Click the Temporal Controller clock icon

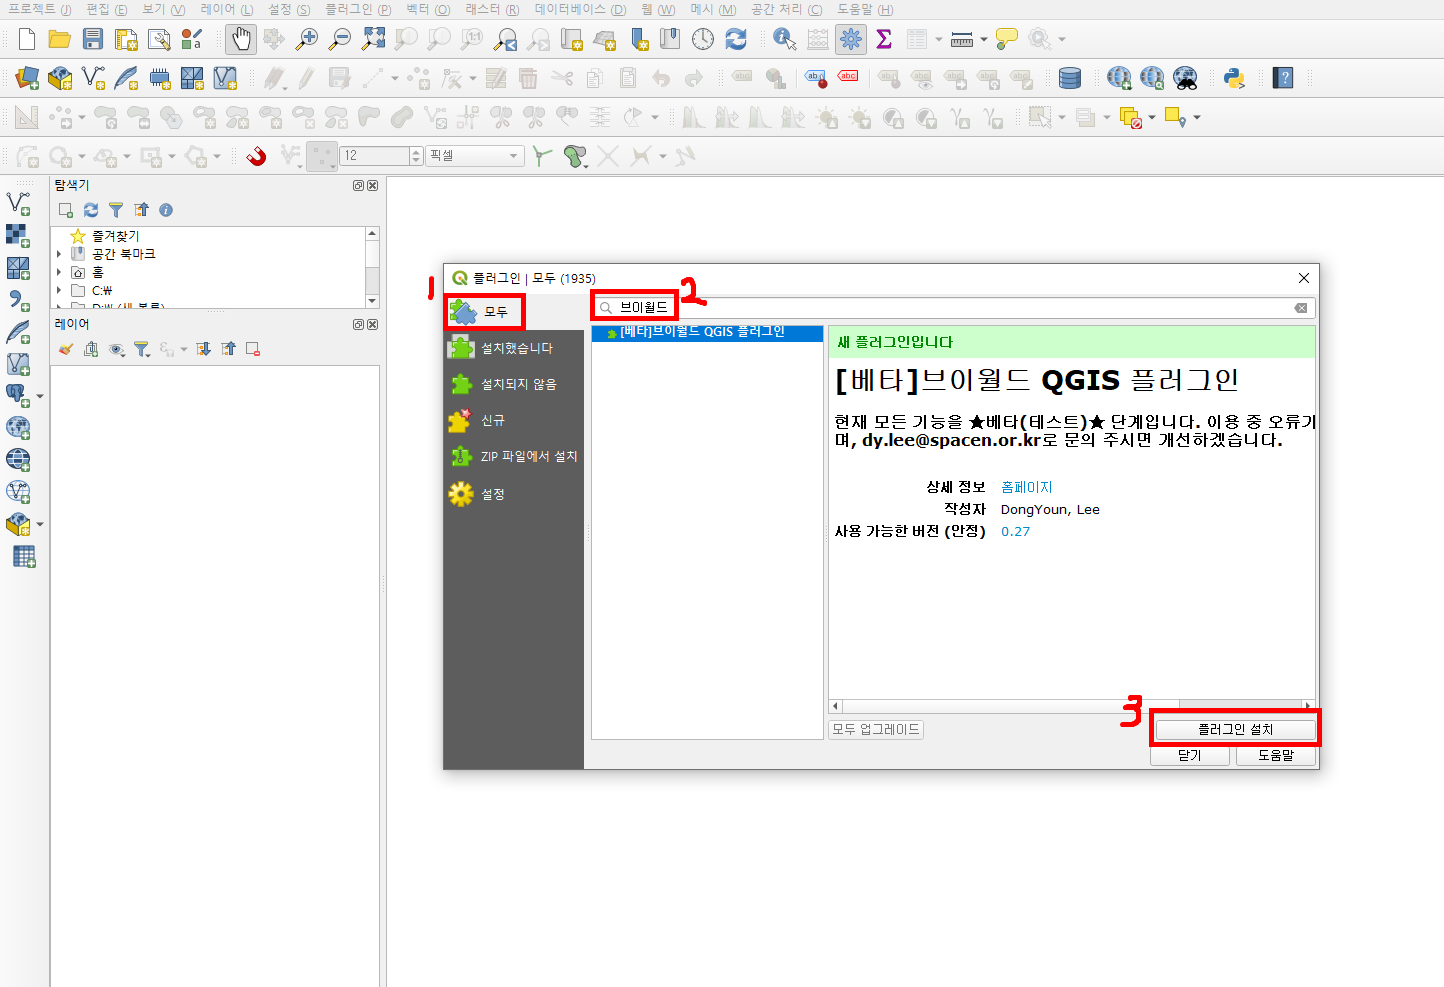point(703,39)
